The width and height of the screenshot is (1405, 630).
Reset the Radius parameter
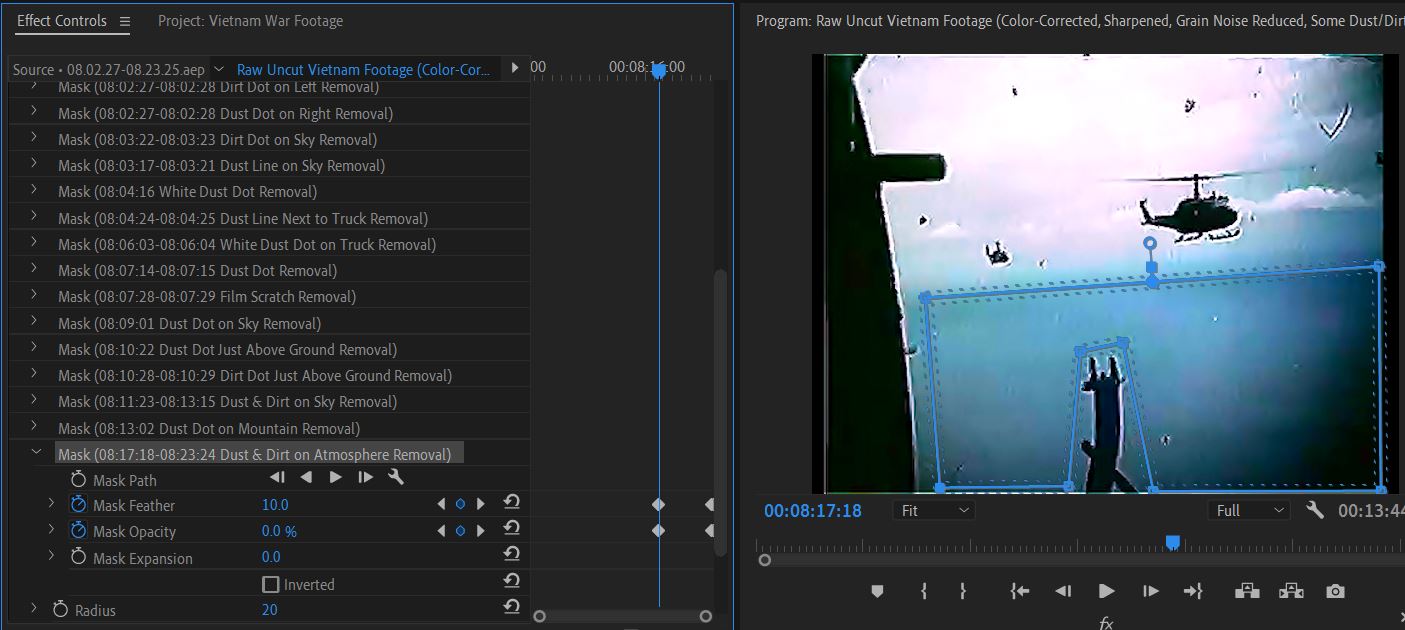click(511, 606)
